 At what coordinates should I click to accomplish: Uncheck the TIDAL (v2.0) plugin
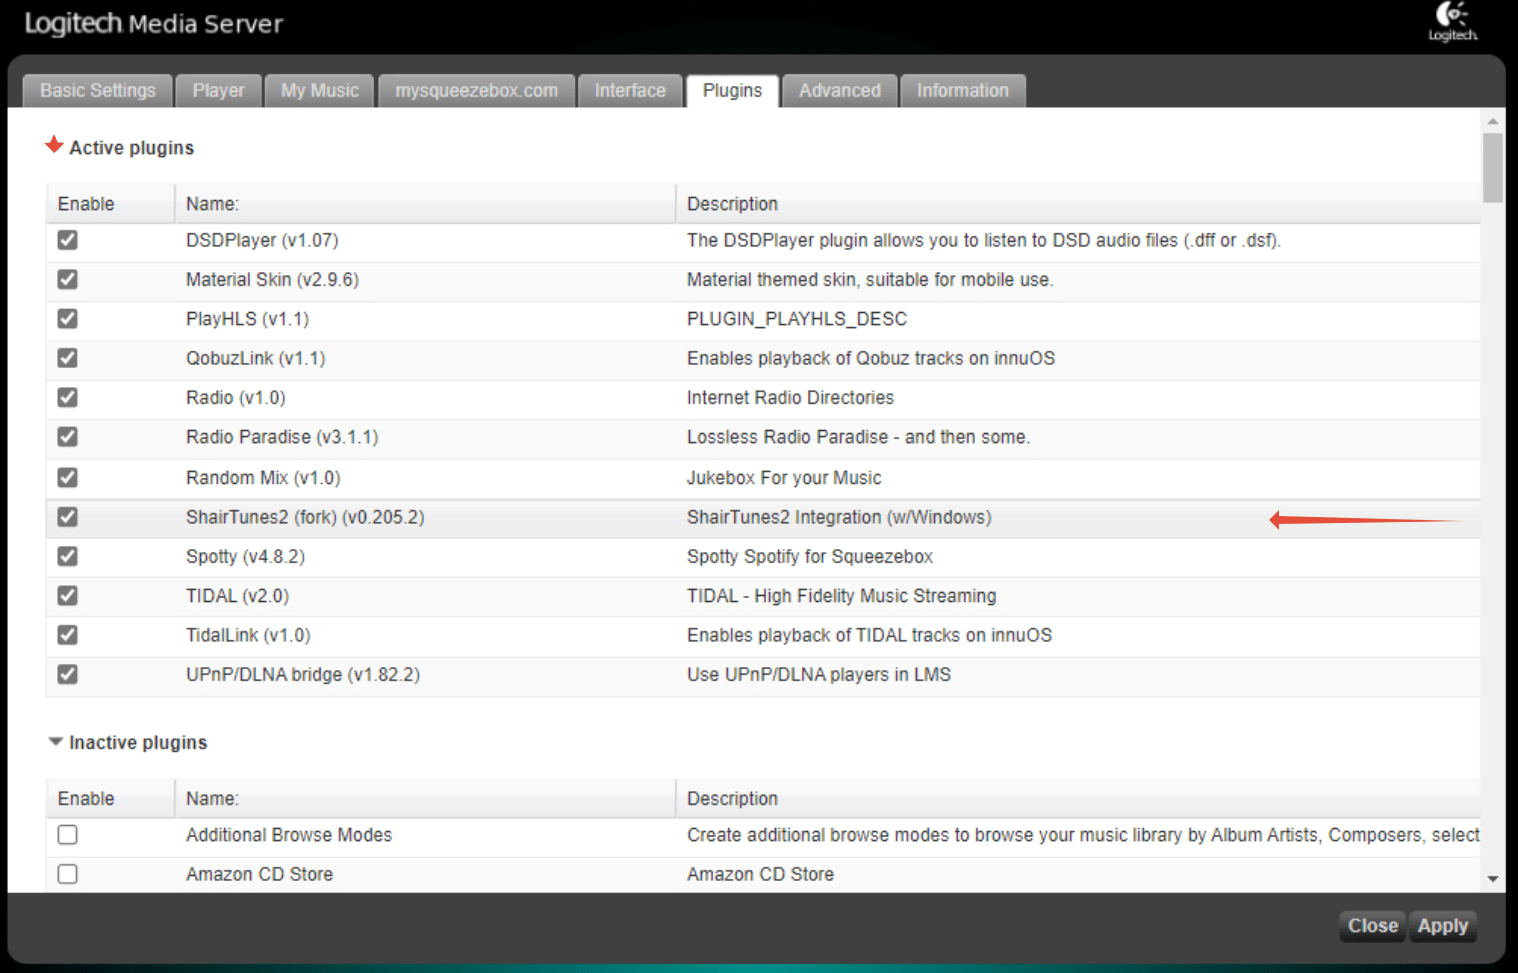coord(67,596)
